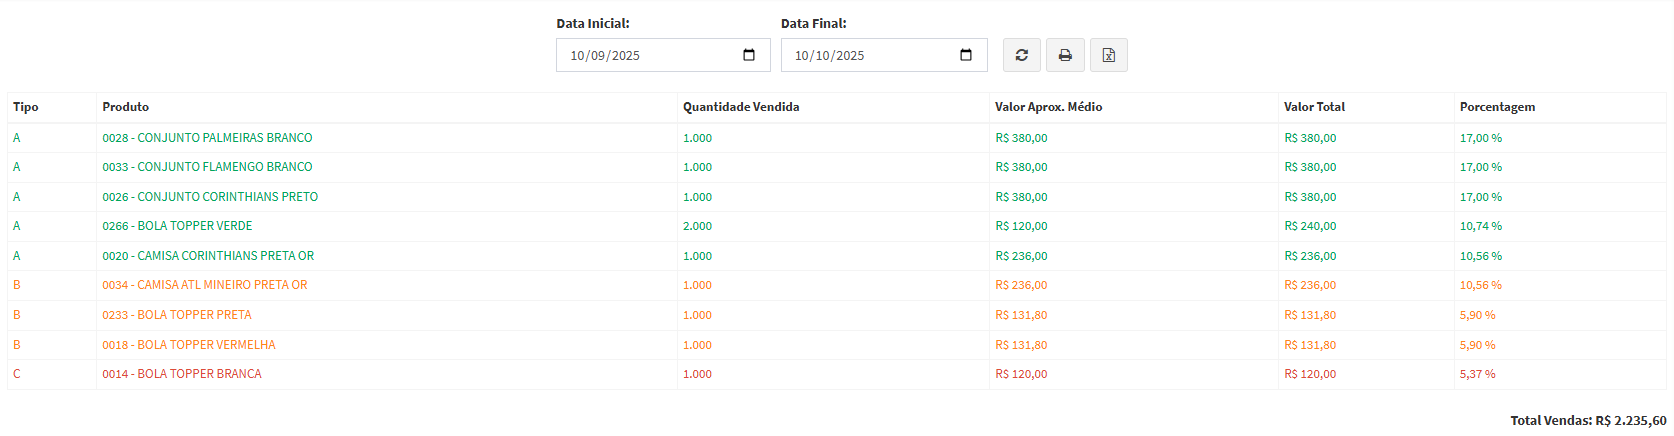Click the Total Vendas R$ 2.235,60 label

click(1588, 421)
